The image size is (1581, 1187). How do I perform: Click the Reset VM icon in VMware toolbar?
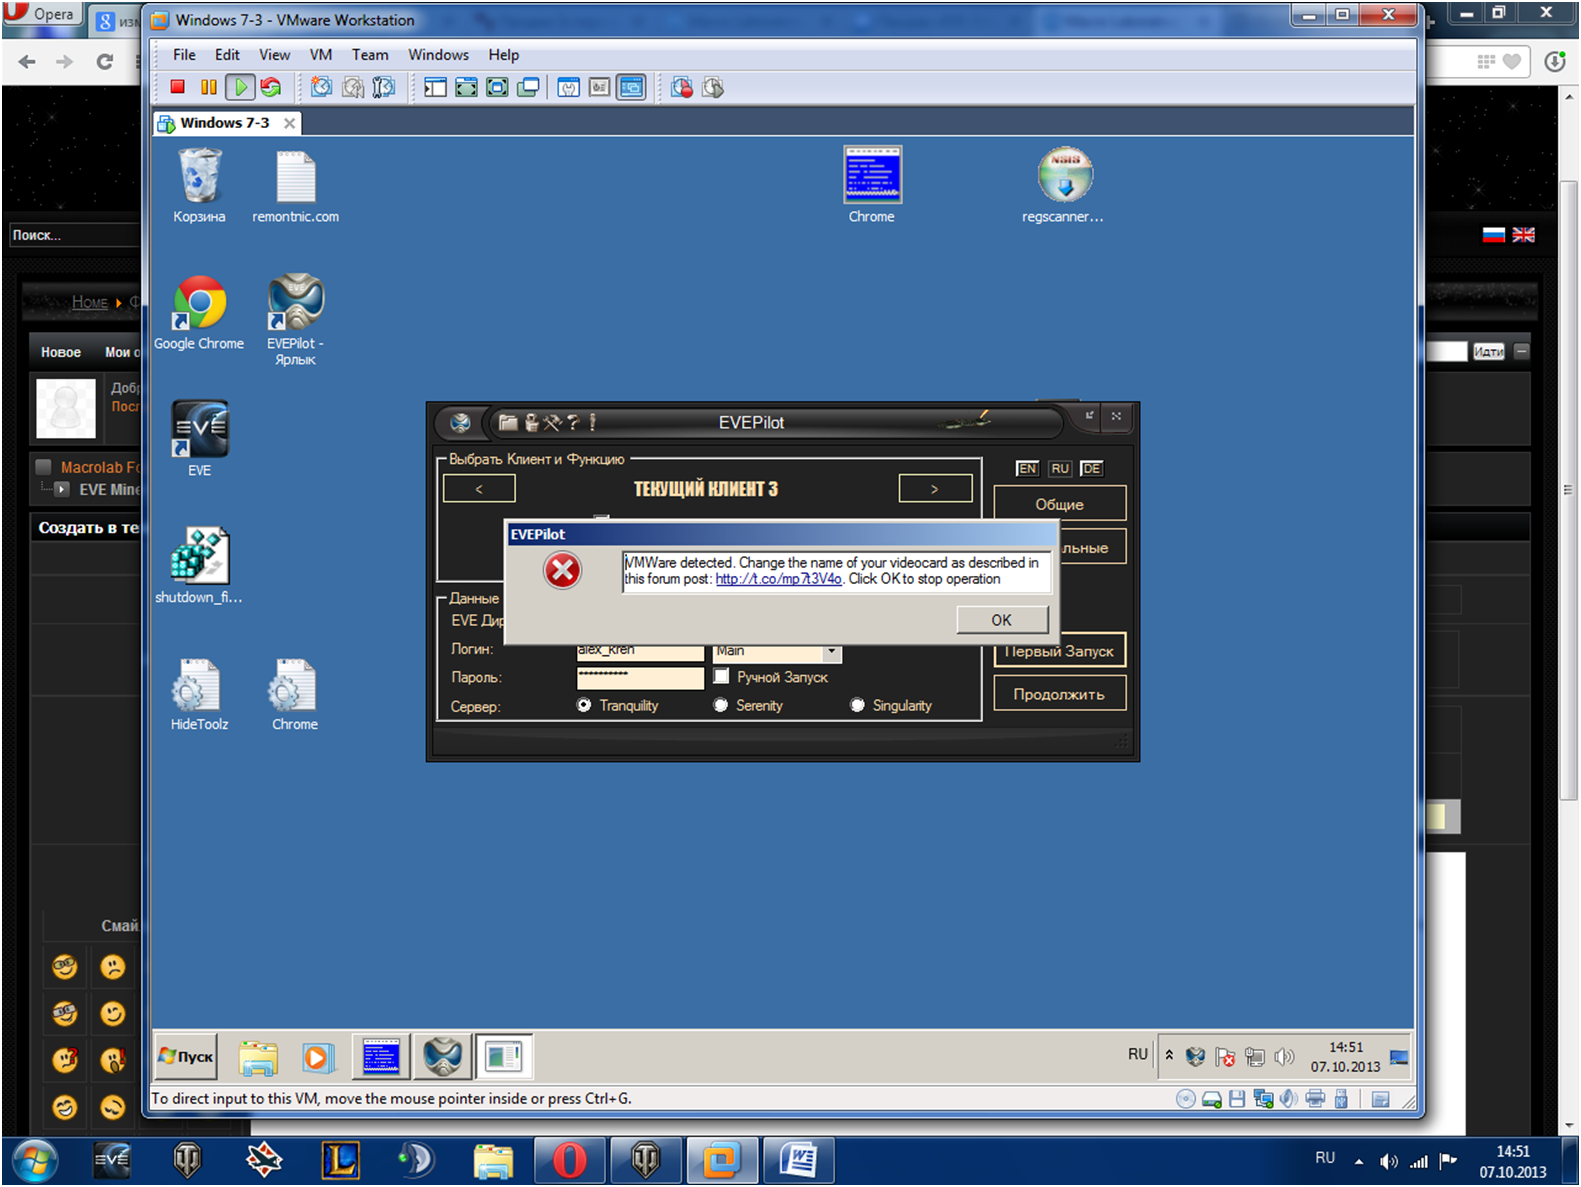click(x=270, y=87)
